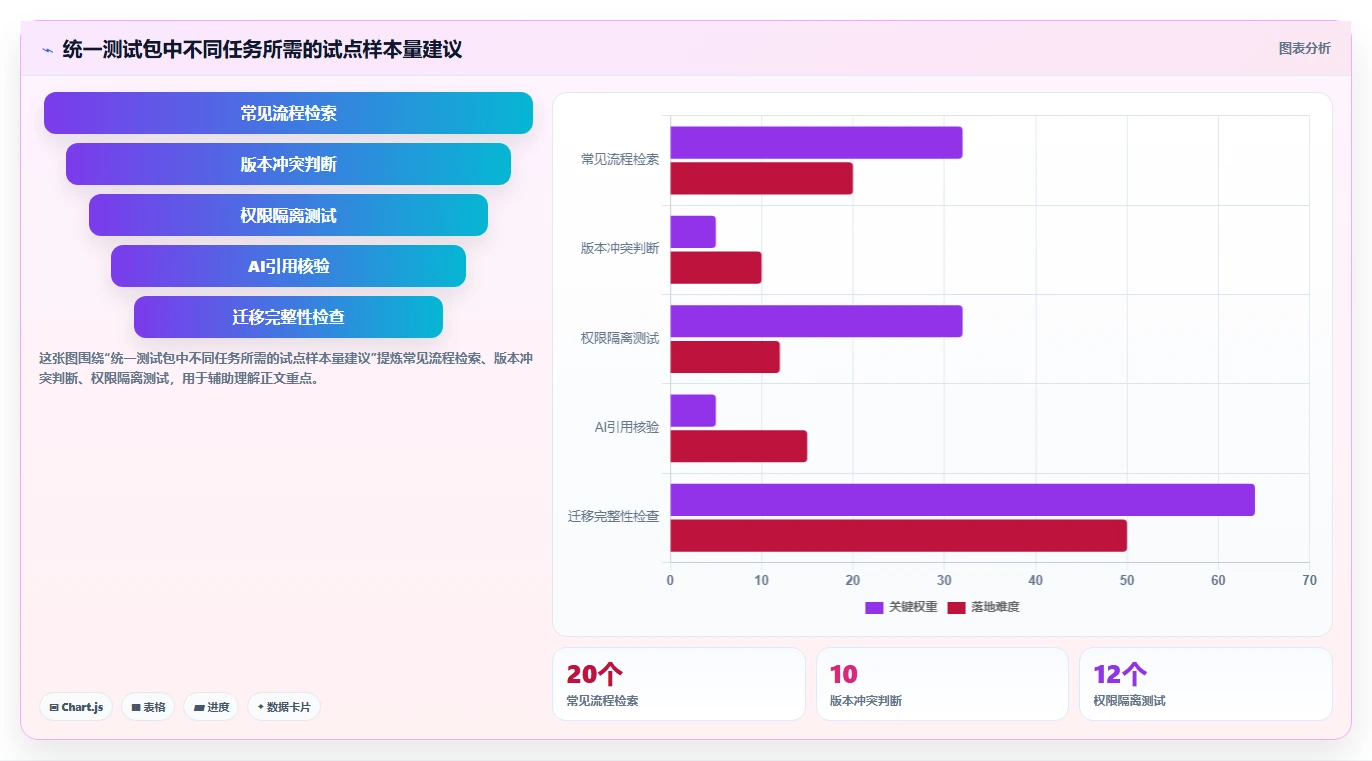The width and height of the screenshot is (1372, 761).
Task: Open the 12个 权限隔离测试 data card
Action: [1205, 684]
